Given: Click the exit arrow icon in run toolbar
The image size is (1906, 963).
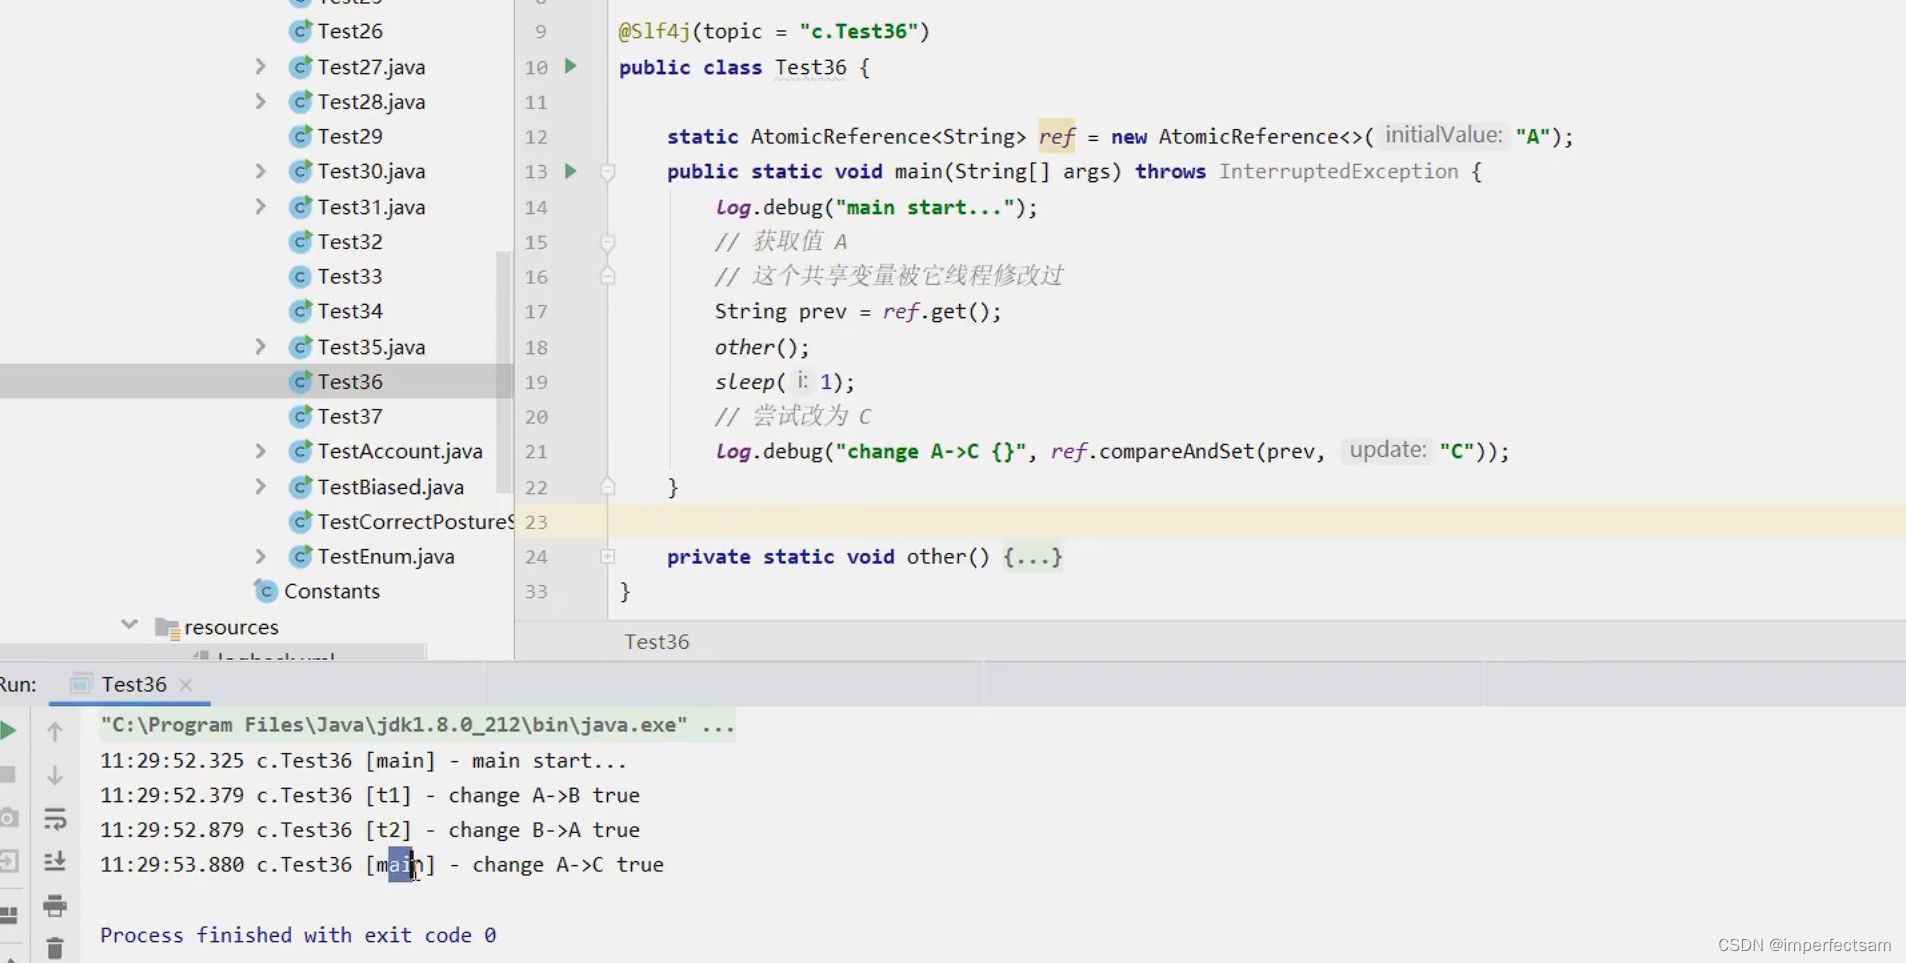Looking at the screenshot, I should coord(8,861).
